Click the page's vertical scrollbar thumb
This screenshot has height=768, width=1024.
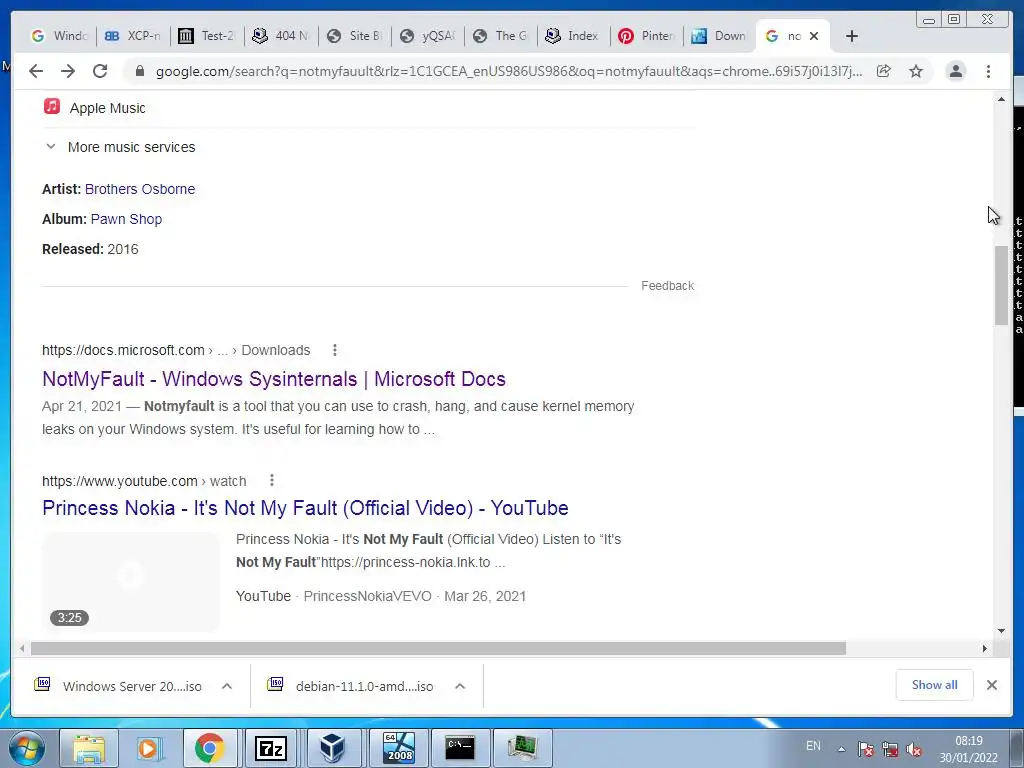[x=1001, y=285]
